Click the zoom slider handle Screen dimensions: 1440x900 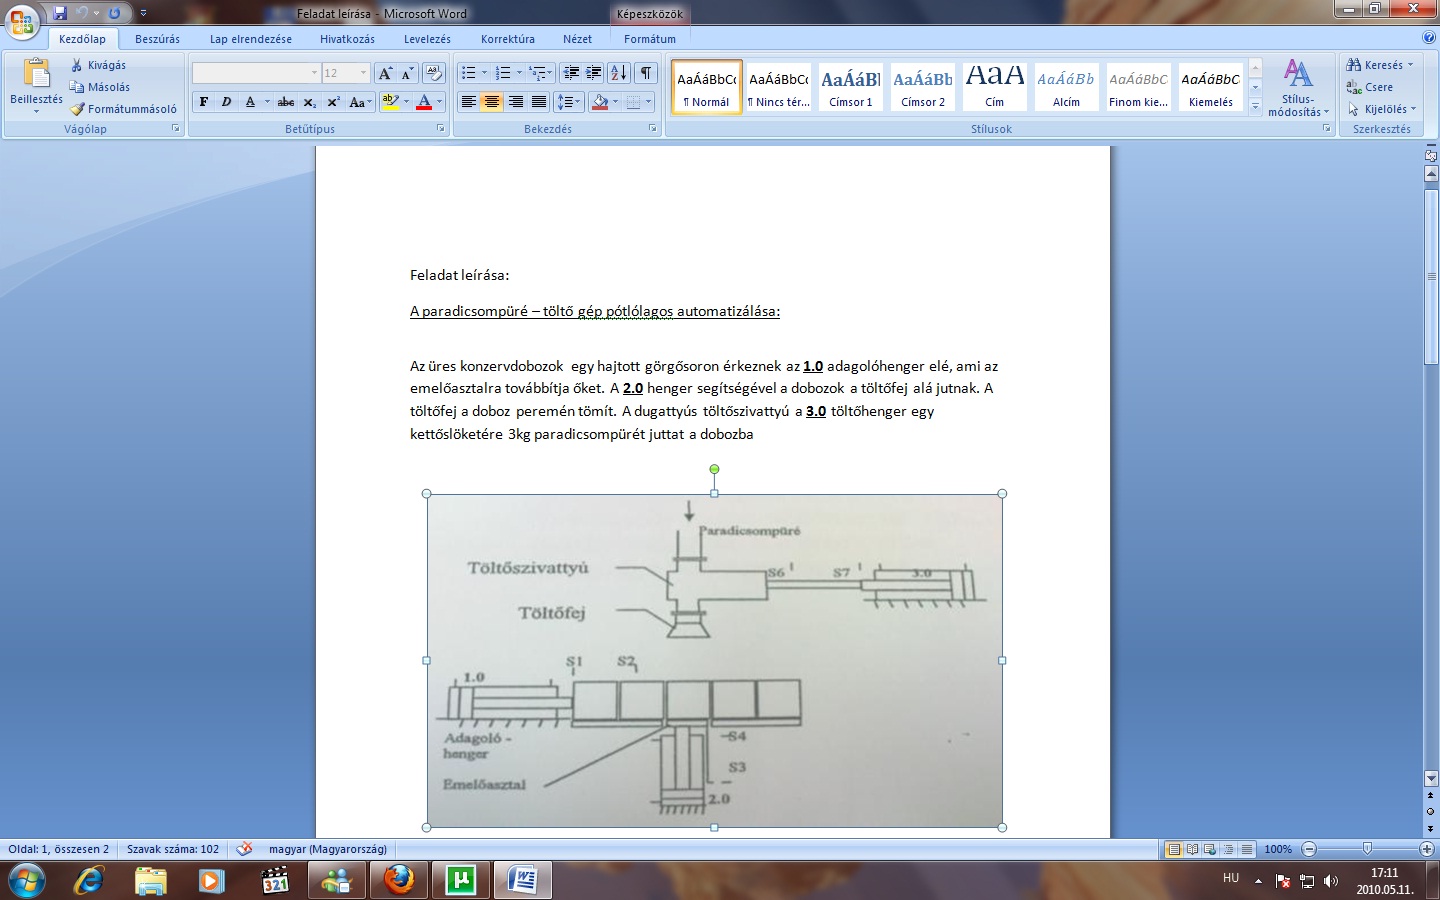pyautogui.click(x=1367, y=849)
